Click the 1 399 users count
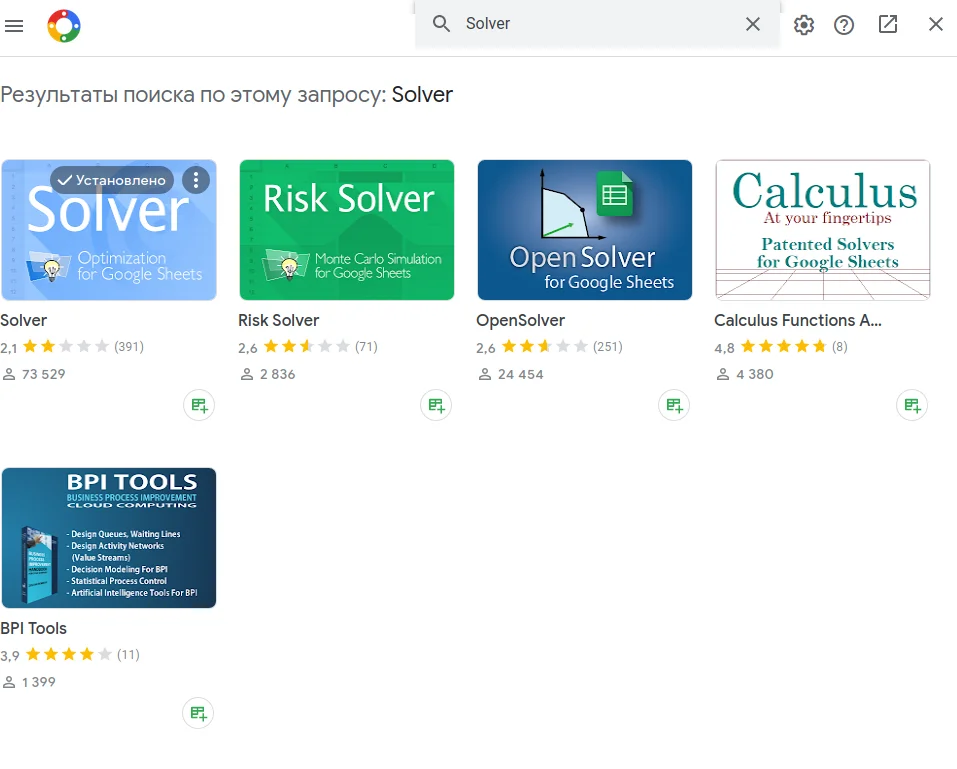This screenshot has width=957, height=769. pyautogui.click(x=38, y=682)
